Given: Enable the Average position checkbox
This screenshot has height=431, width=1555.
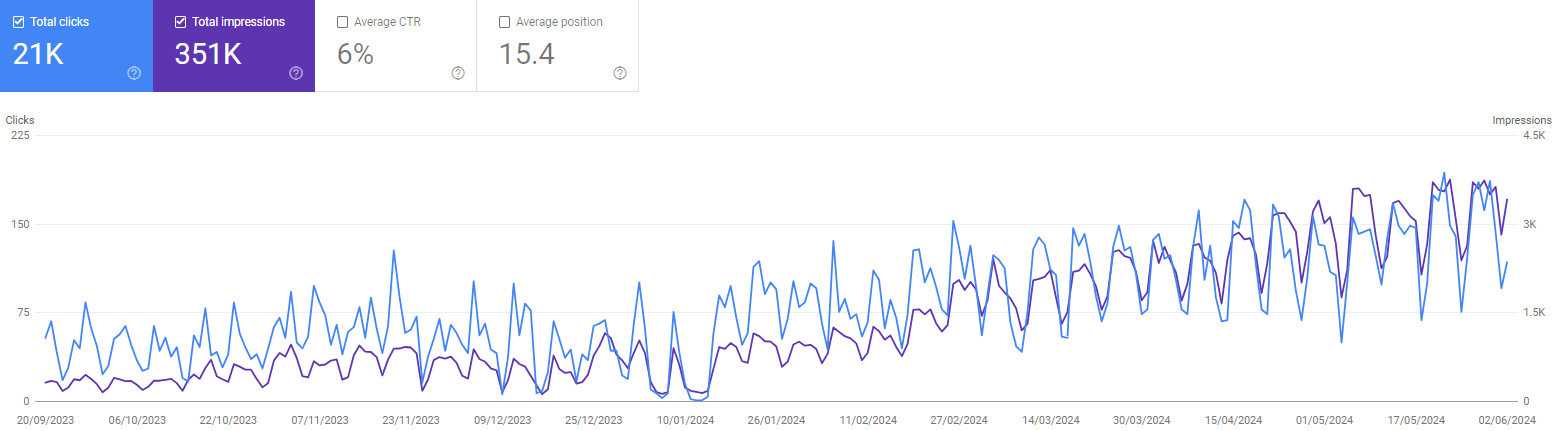Looking at the screenshot, I should click(504, 22).
